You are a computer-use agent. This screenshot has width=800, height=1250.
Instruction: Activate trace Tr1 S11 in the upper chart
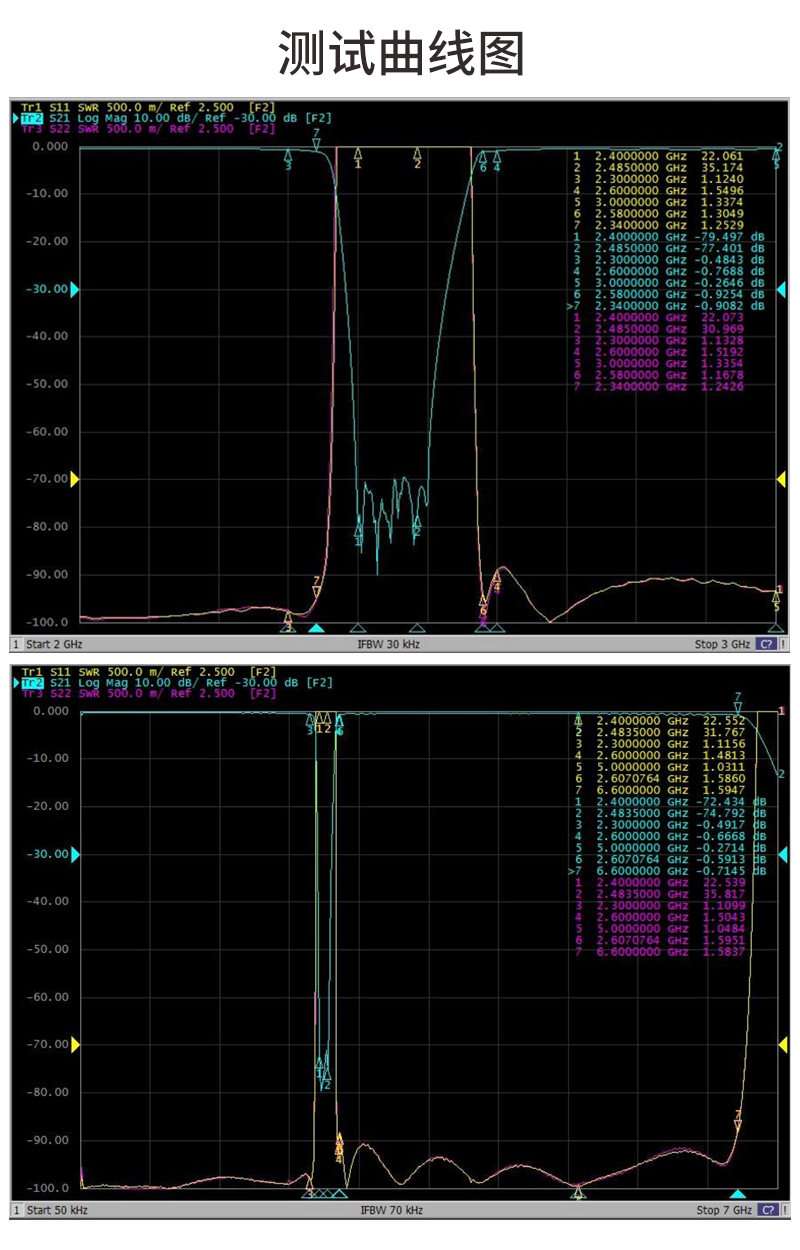point(50,107)
